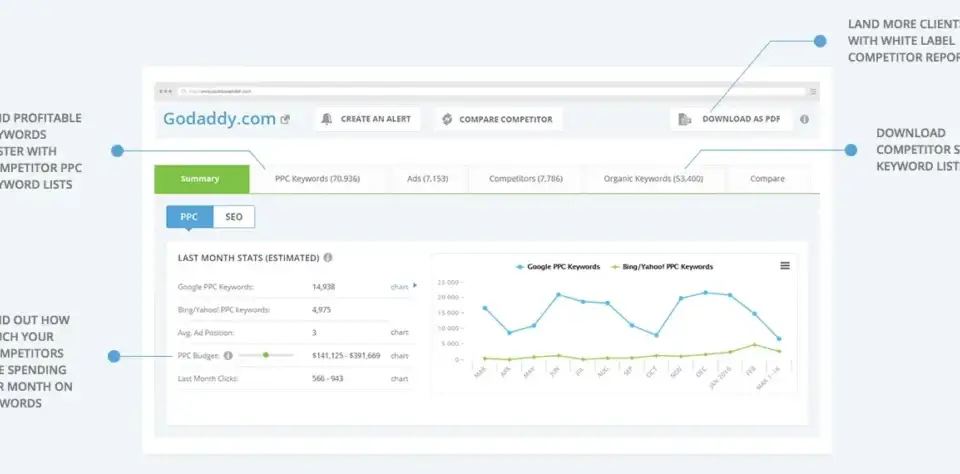Open the Summary tab
This screenshot has width=960, height=474.
(201, 179)
